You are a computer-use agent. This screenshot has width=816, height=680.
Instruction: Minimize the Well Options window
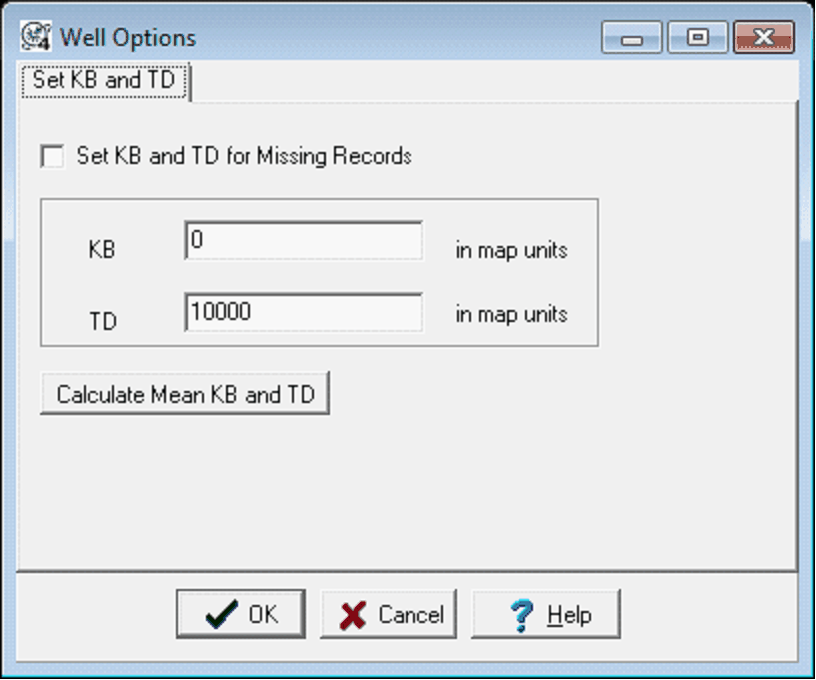(x=631, y=38)
